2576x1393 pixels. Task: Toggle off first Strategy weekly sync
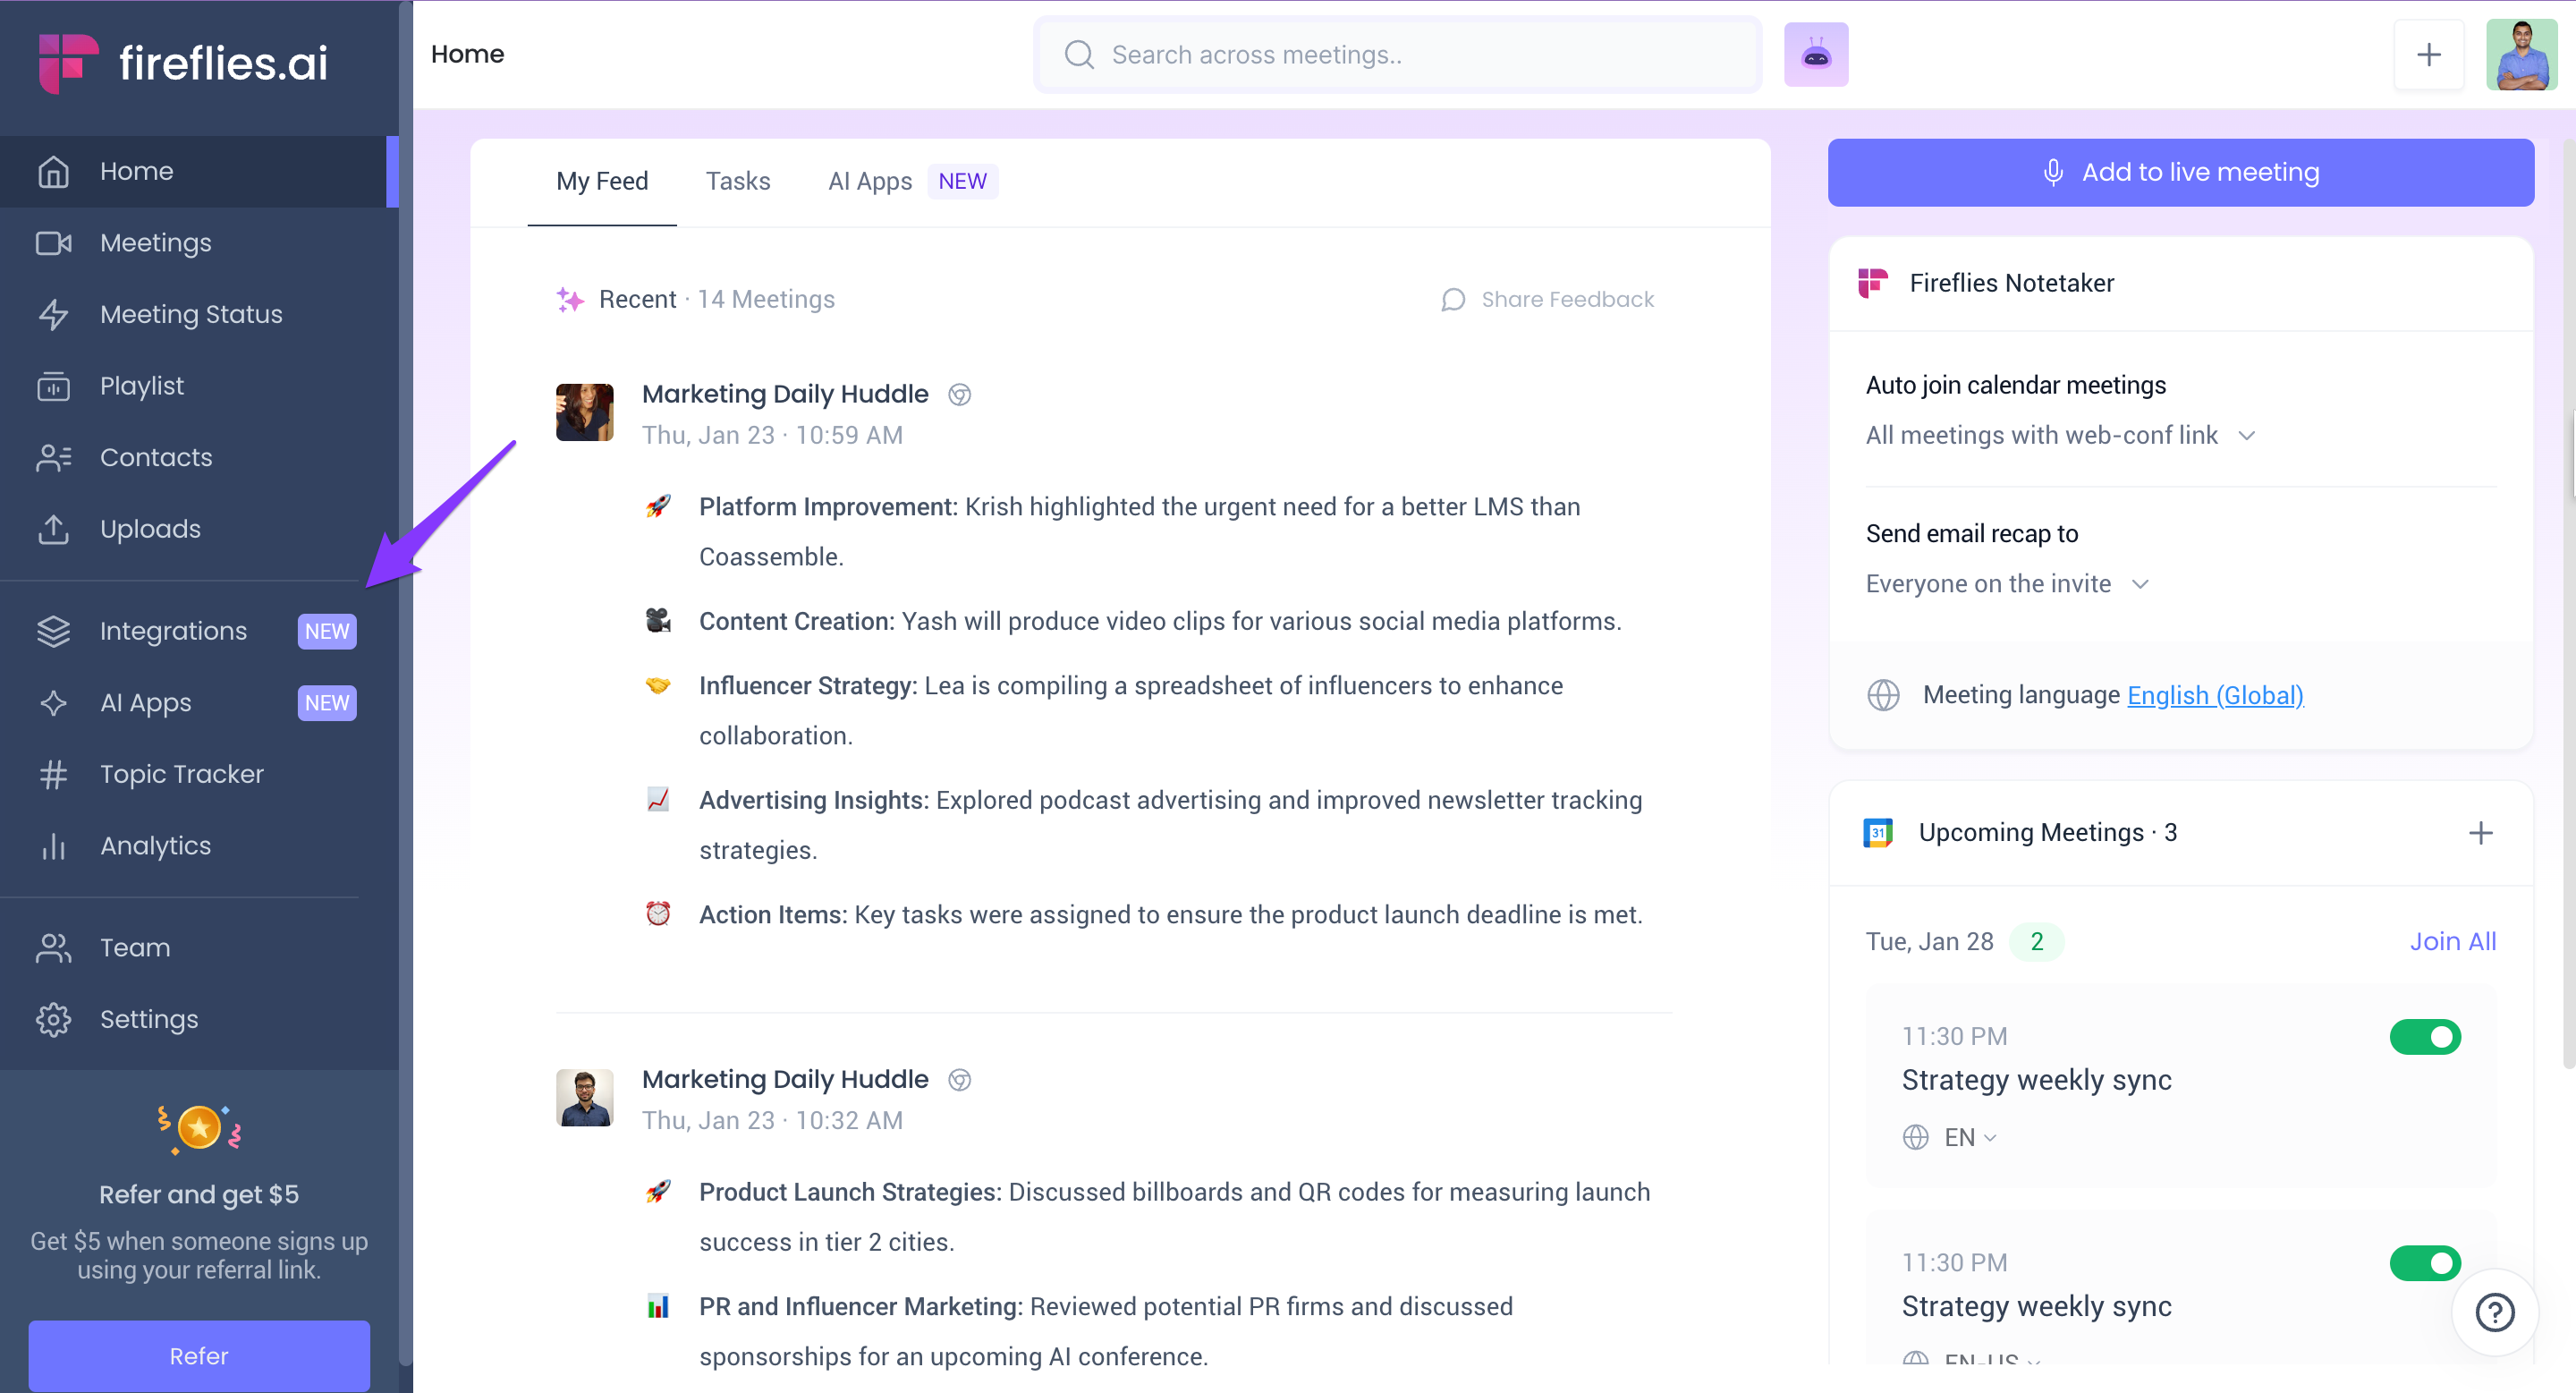2424,1037
